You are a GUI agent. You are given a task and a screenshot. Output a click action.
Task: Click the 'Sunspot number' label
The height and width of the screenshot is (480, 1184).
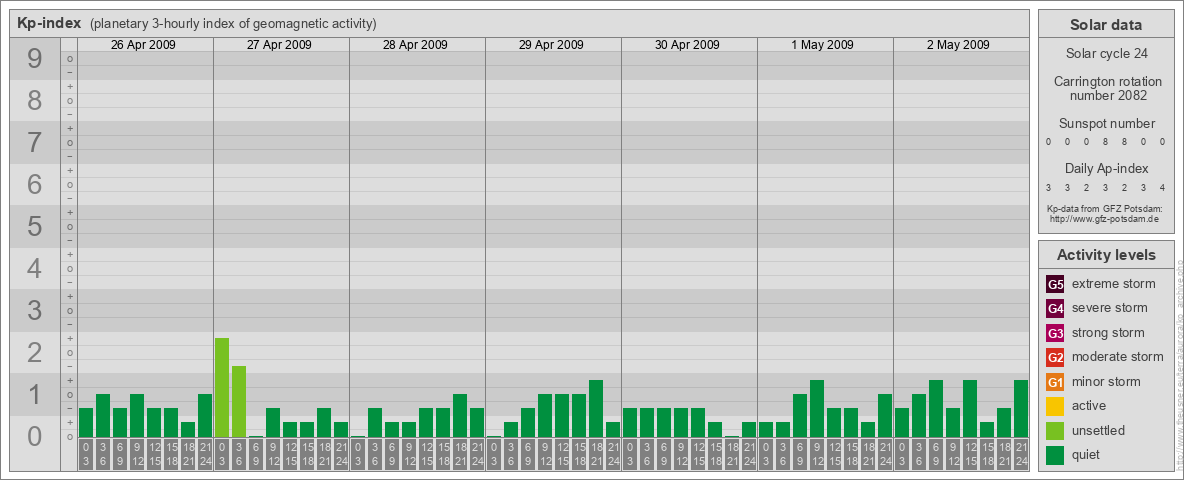click(x=1106, y=123)
